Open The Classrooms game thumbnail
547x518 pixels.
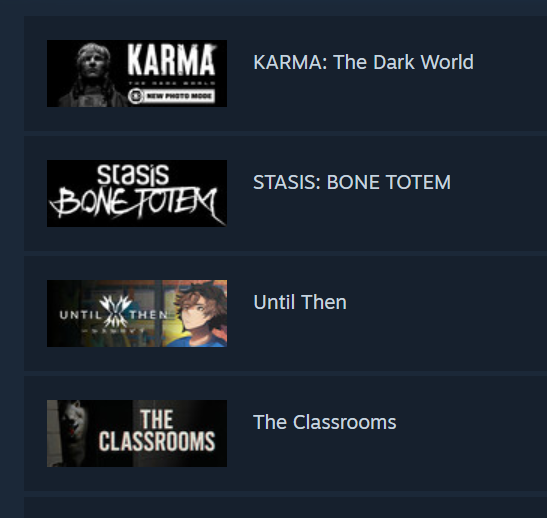(137, 433)
